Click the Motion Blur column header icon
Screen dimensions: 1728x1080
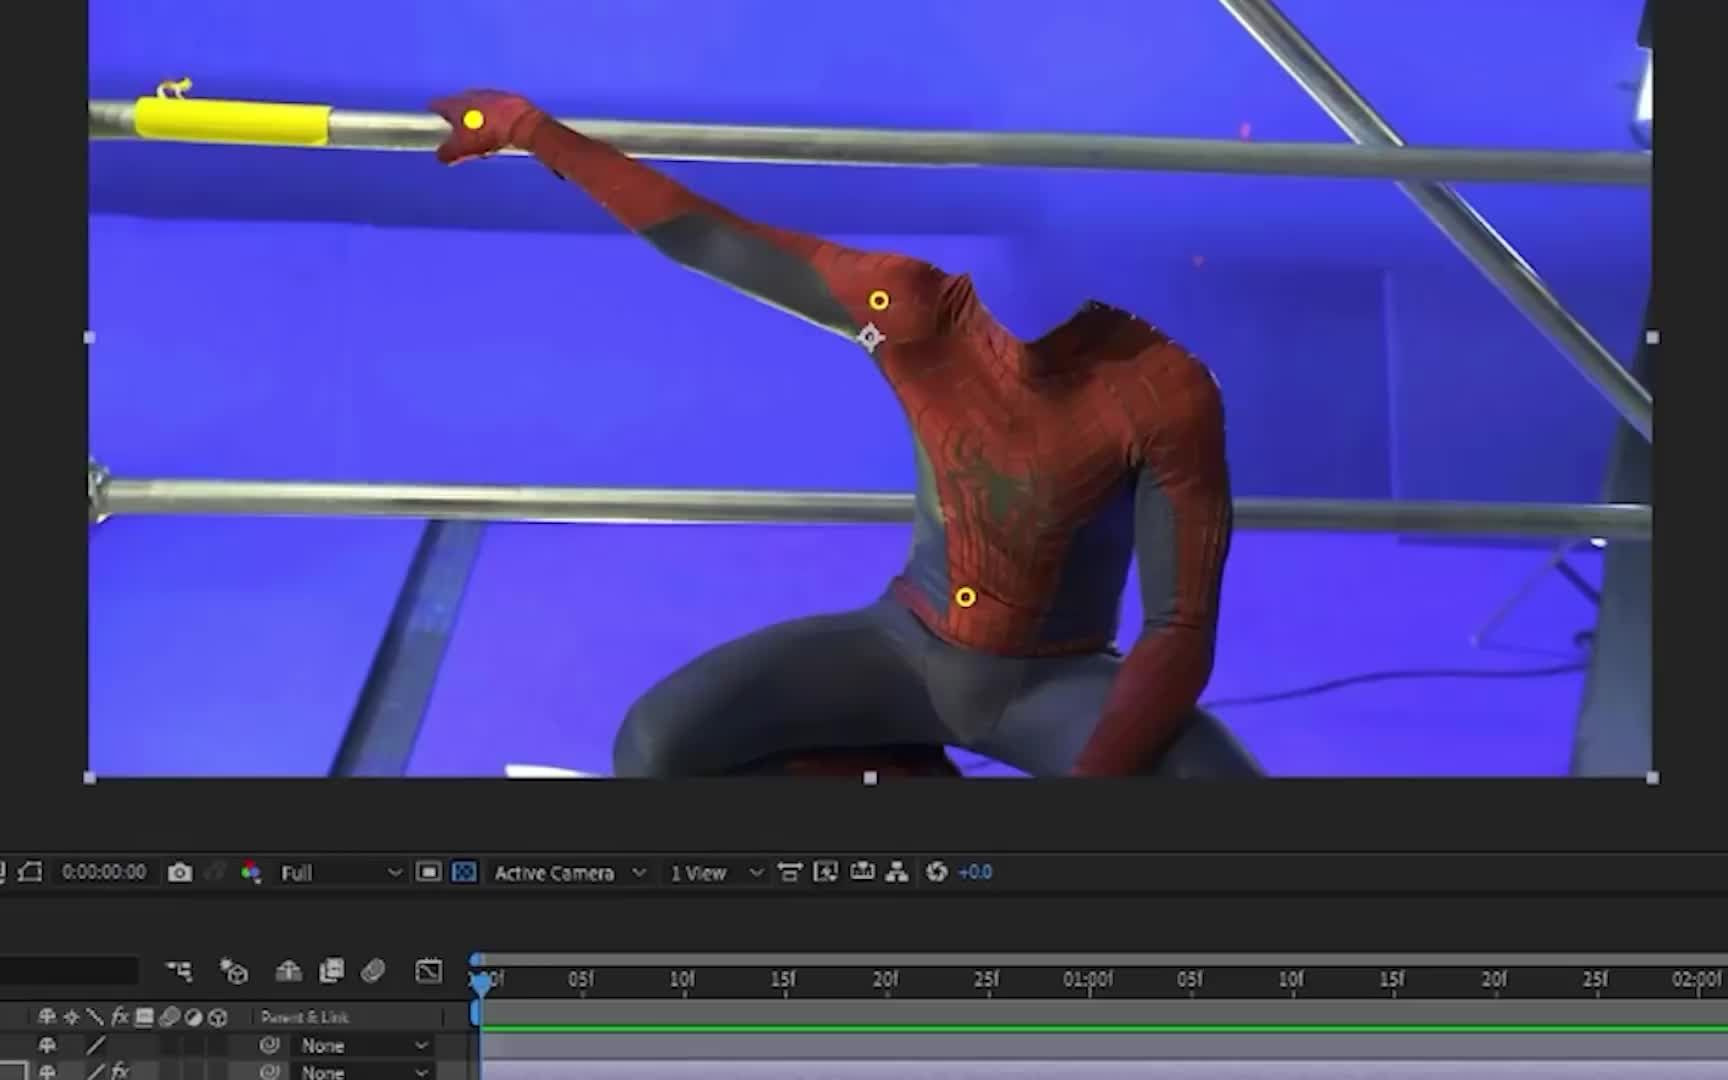pos(169,1017)
